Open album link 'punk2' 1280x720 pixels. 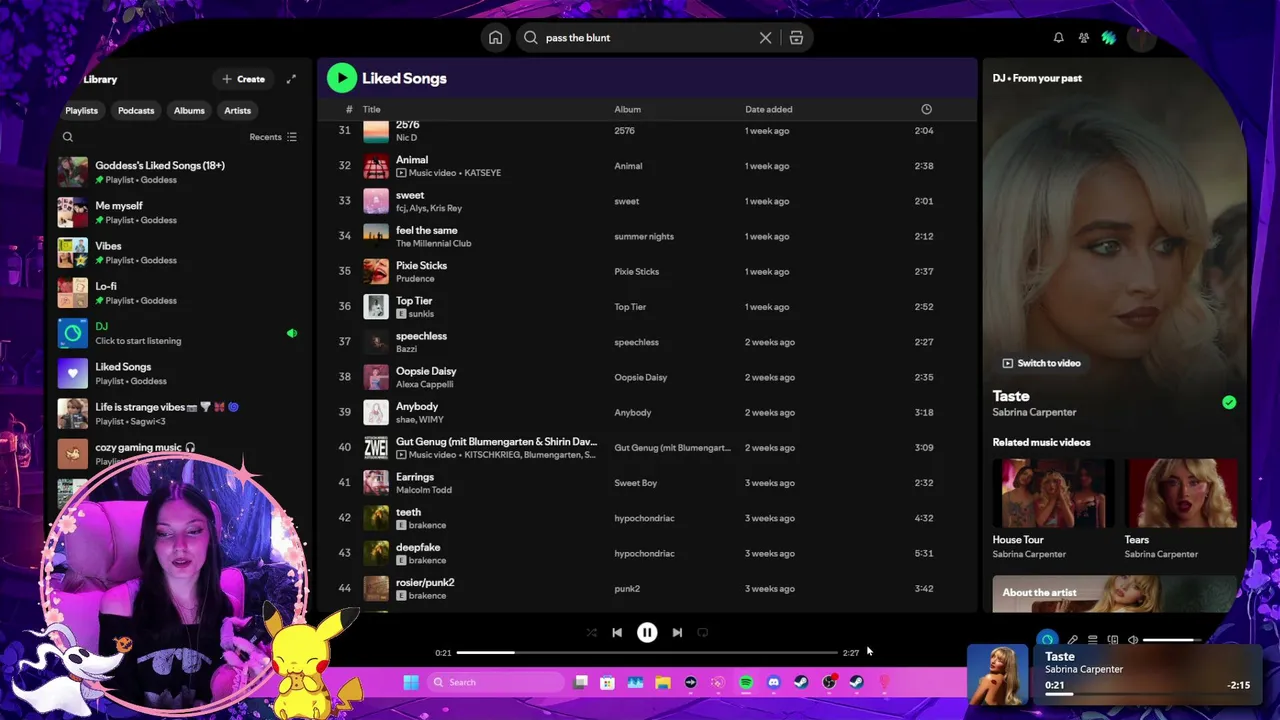627,589
